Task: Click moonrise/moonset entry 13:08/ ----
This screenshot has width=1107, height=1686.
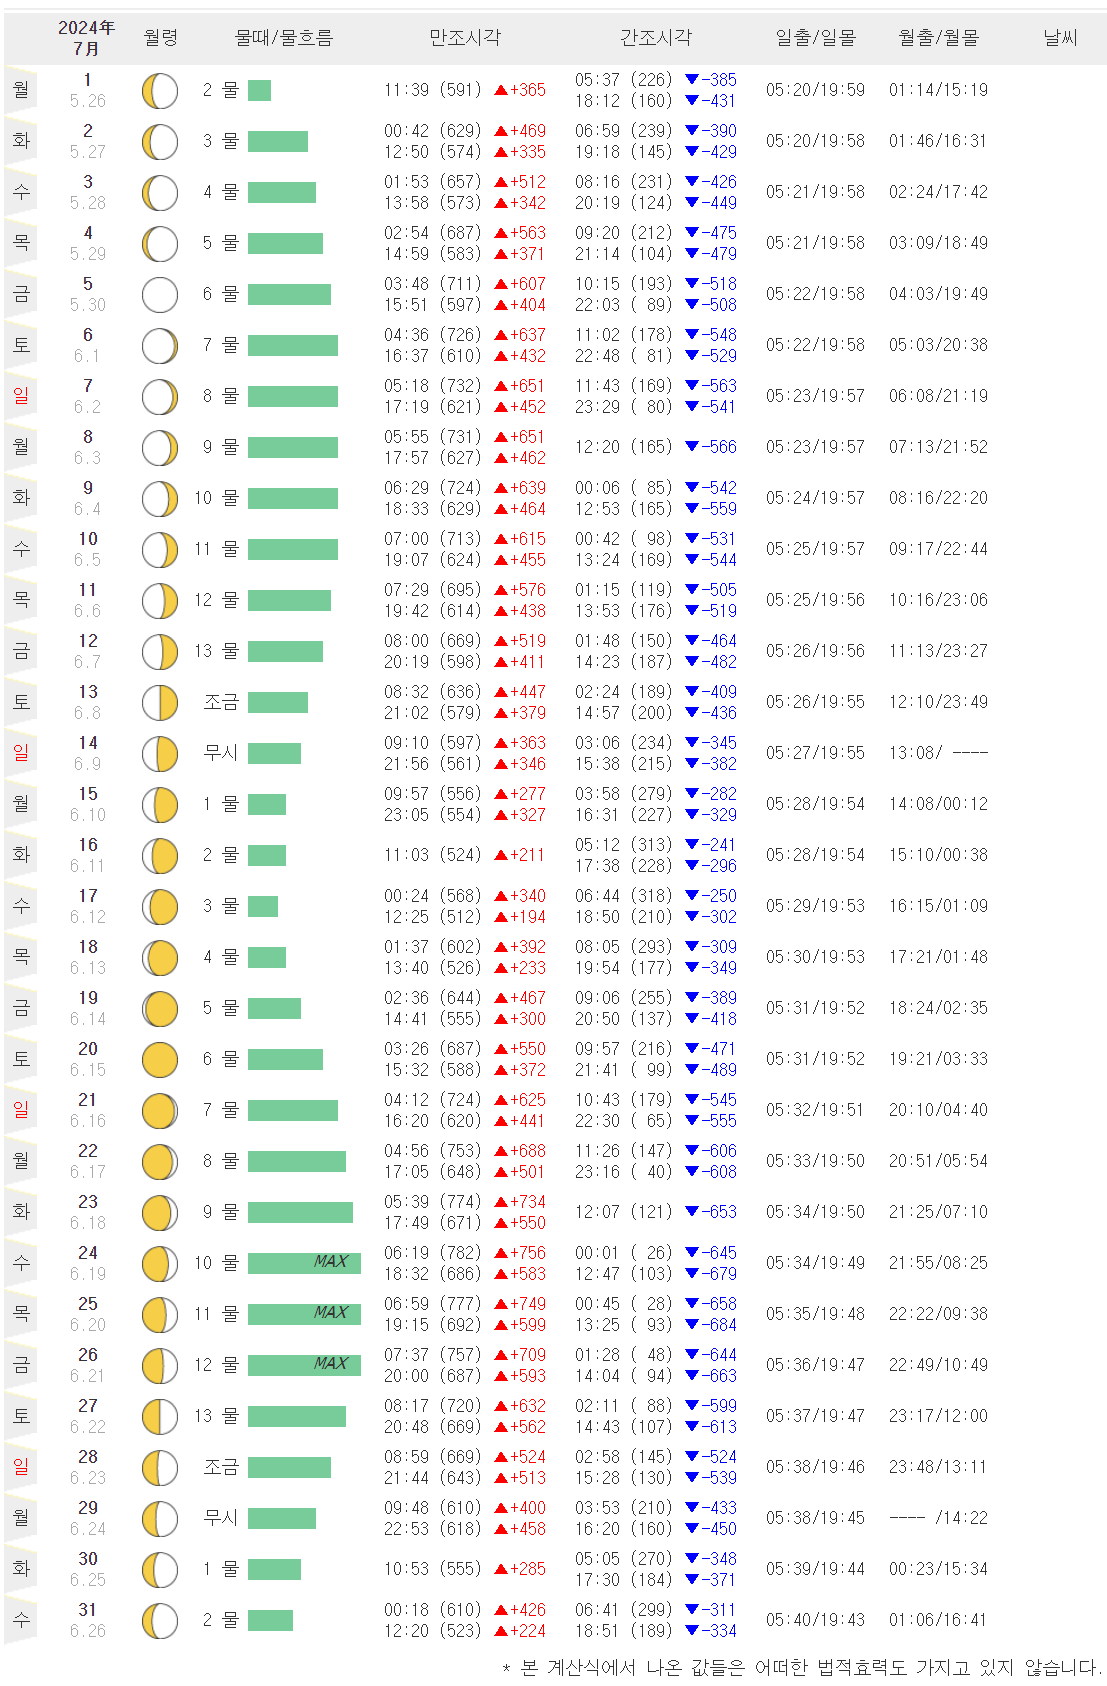Action: coord(938,753)
